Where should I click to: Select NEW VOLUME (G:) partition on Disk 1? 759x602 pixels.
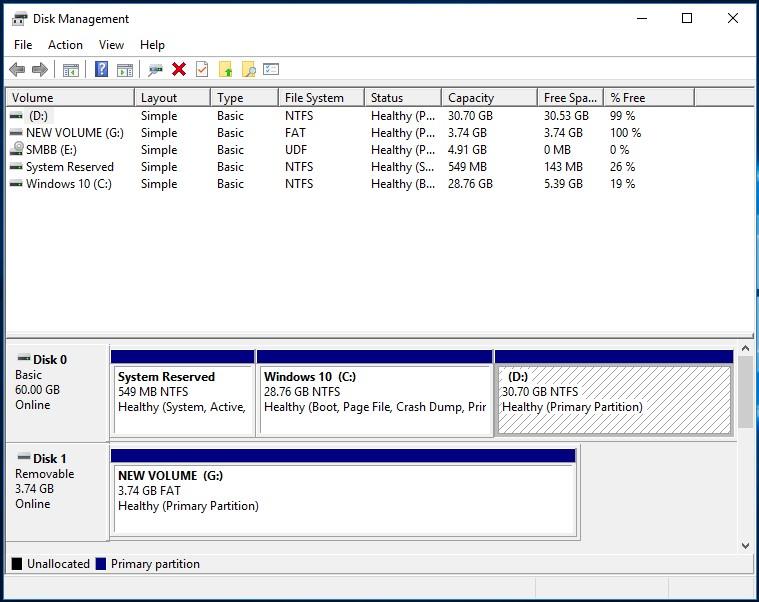pyautogui.click(x=343, y=494)
